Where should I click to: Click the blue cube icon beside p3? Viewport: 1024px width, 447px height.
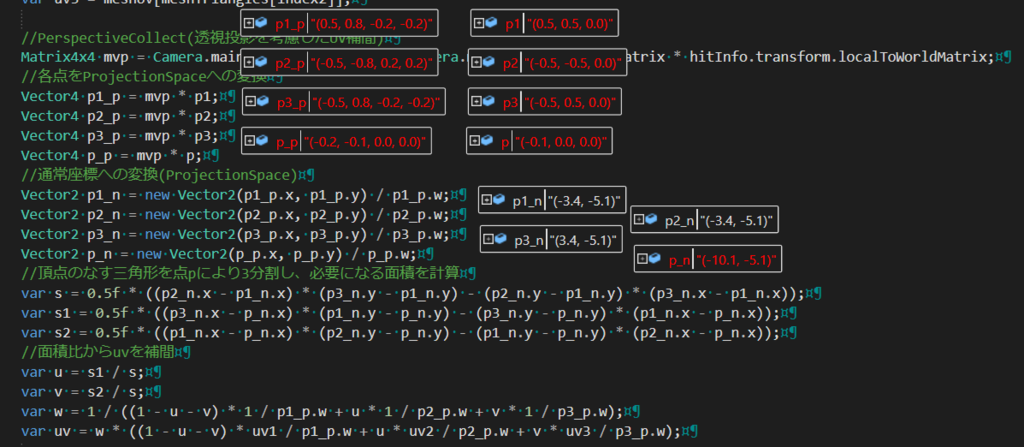click(x=489, y=101)
